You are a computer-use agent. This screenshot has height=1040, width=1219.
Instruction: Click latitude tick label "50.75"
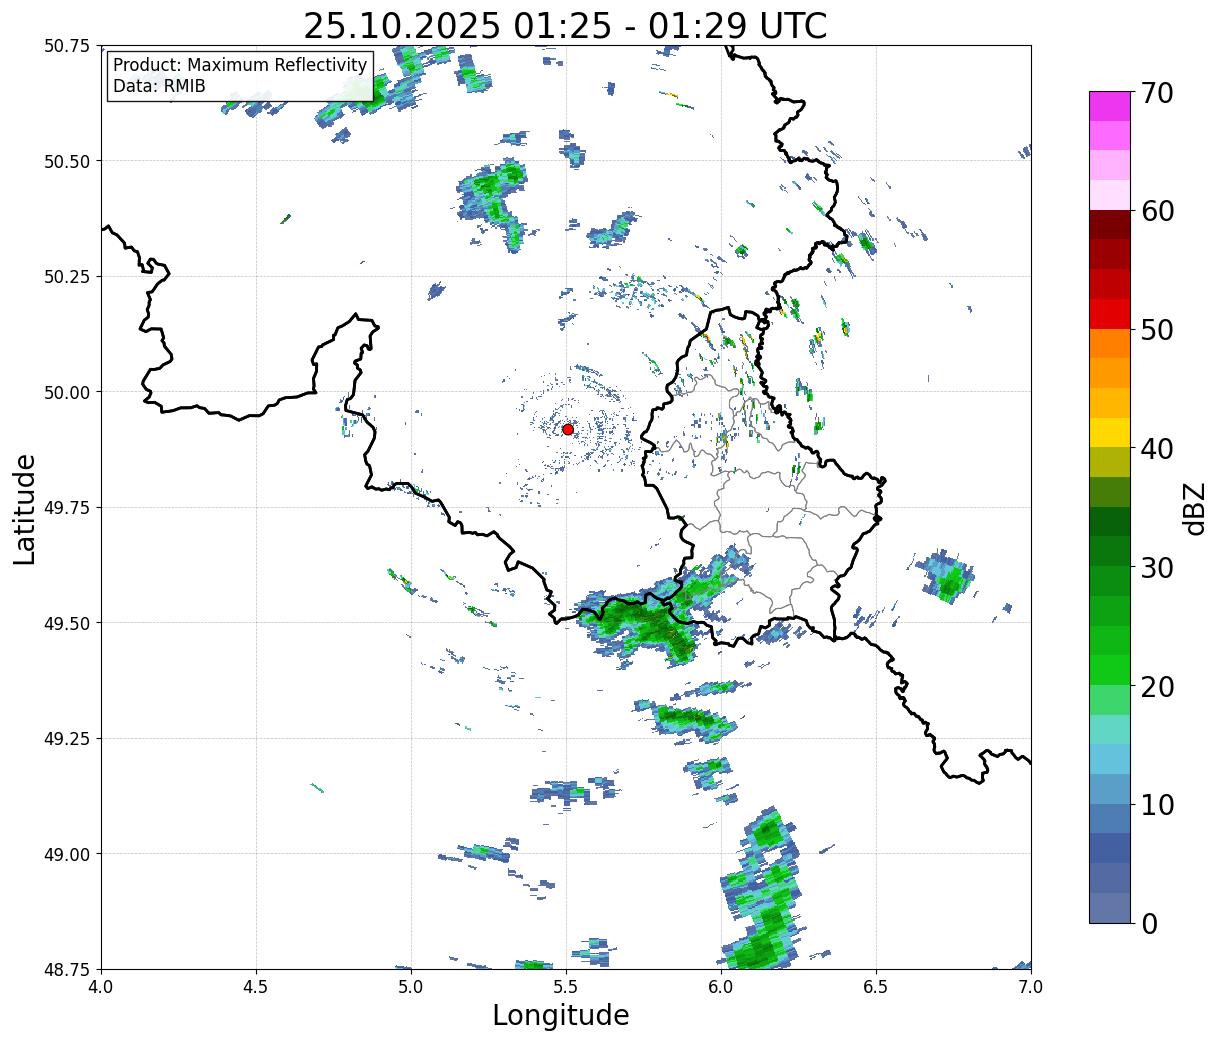[x=67, y=46]
